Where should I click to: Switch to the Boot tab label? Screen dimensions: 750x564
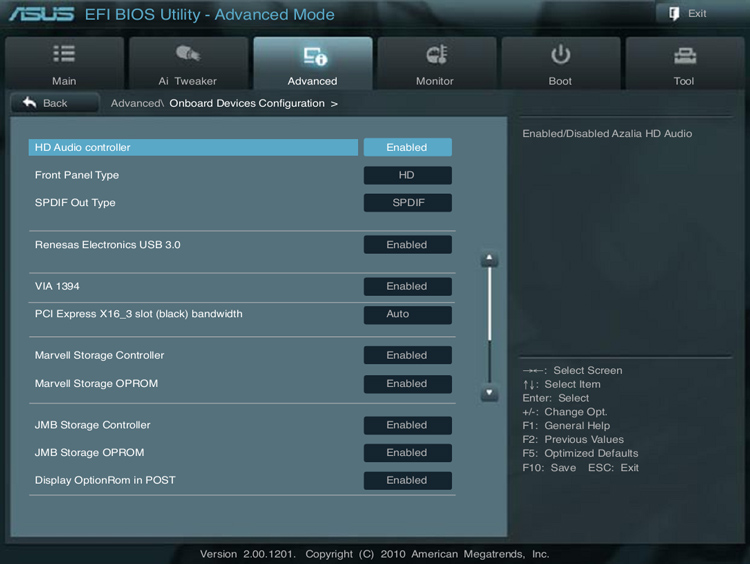(560, 81)
